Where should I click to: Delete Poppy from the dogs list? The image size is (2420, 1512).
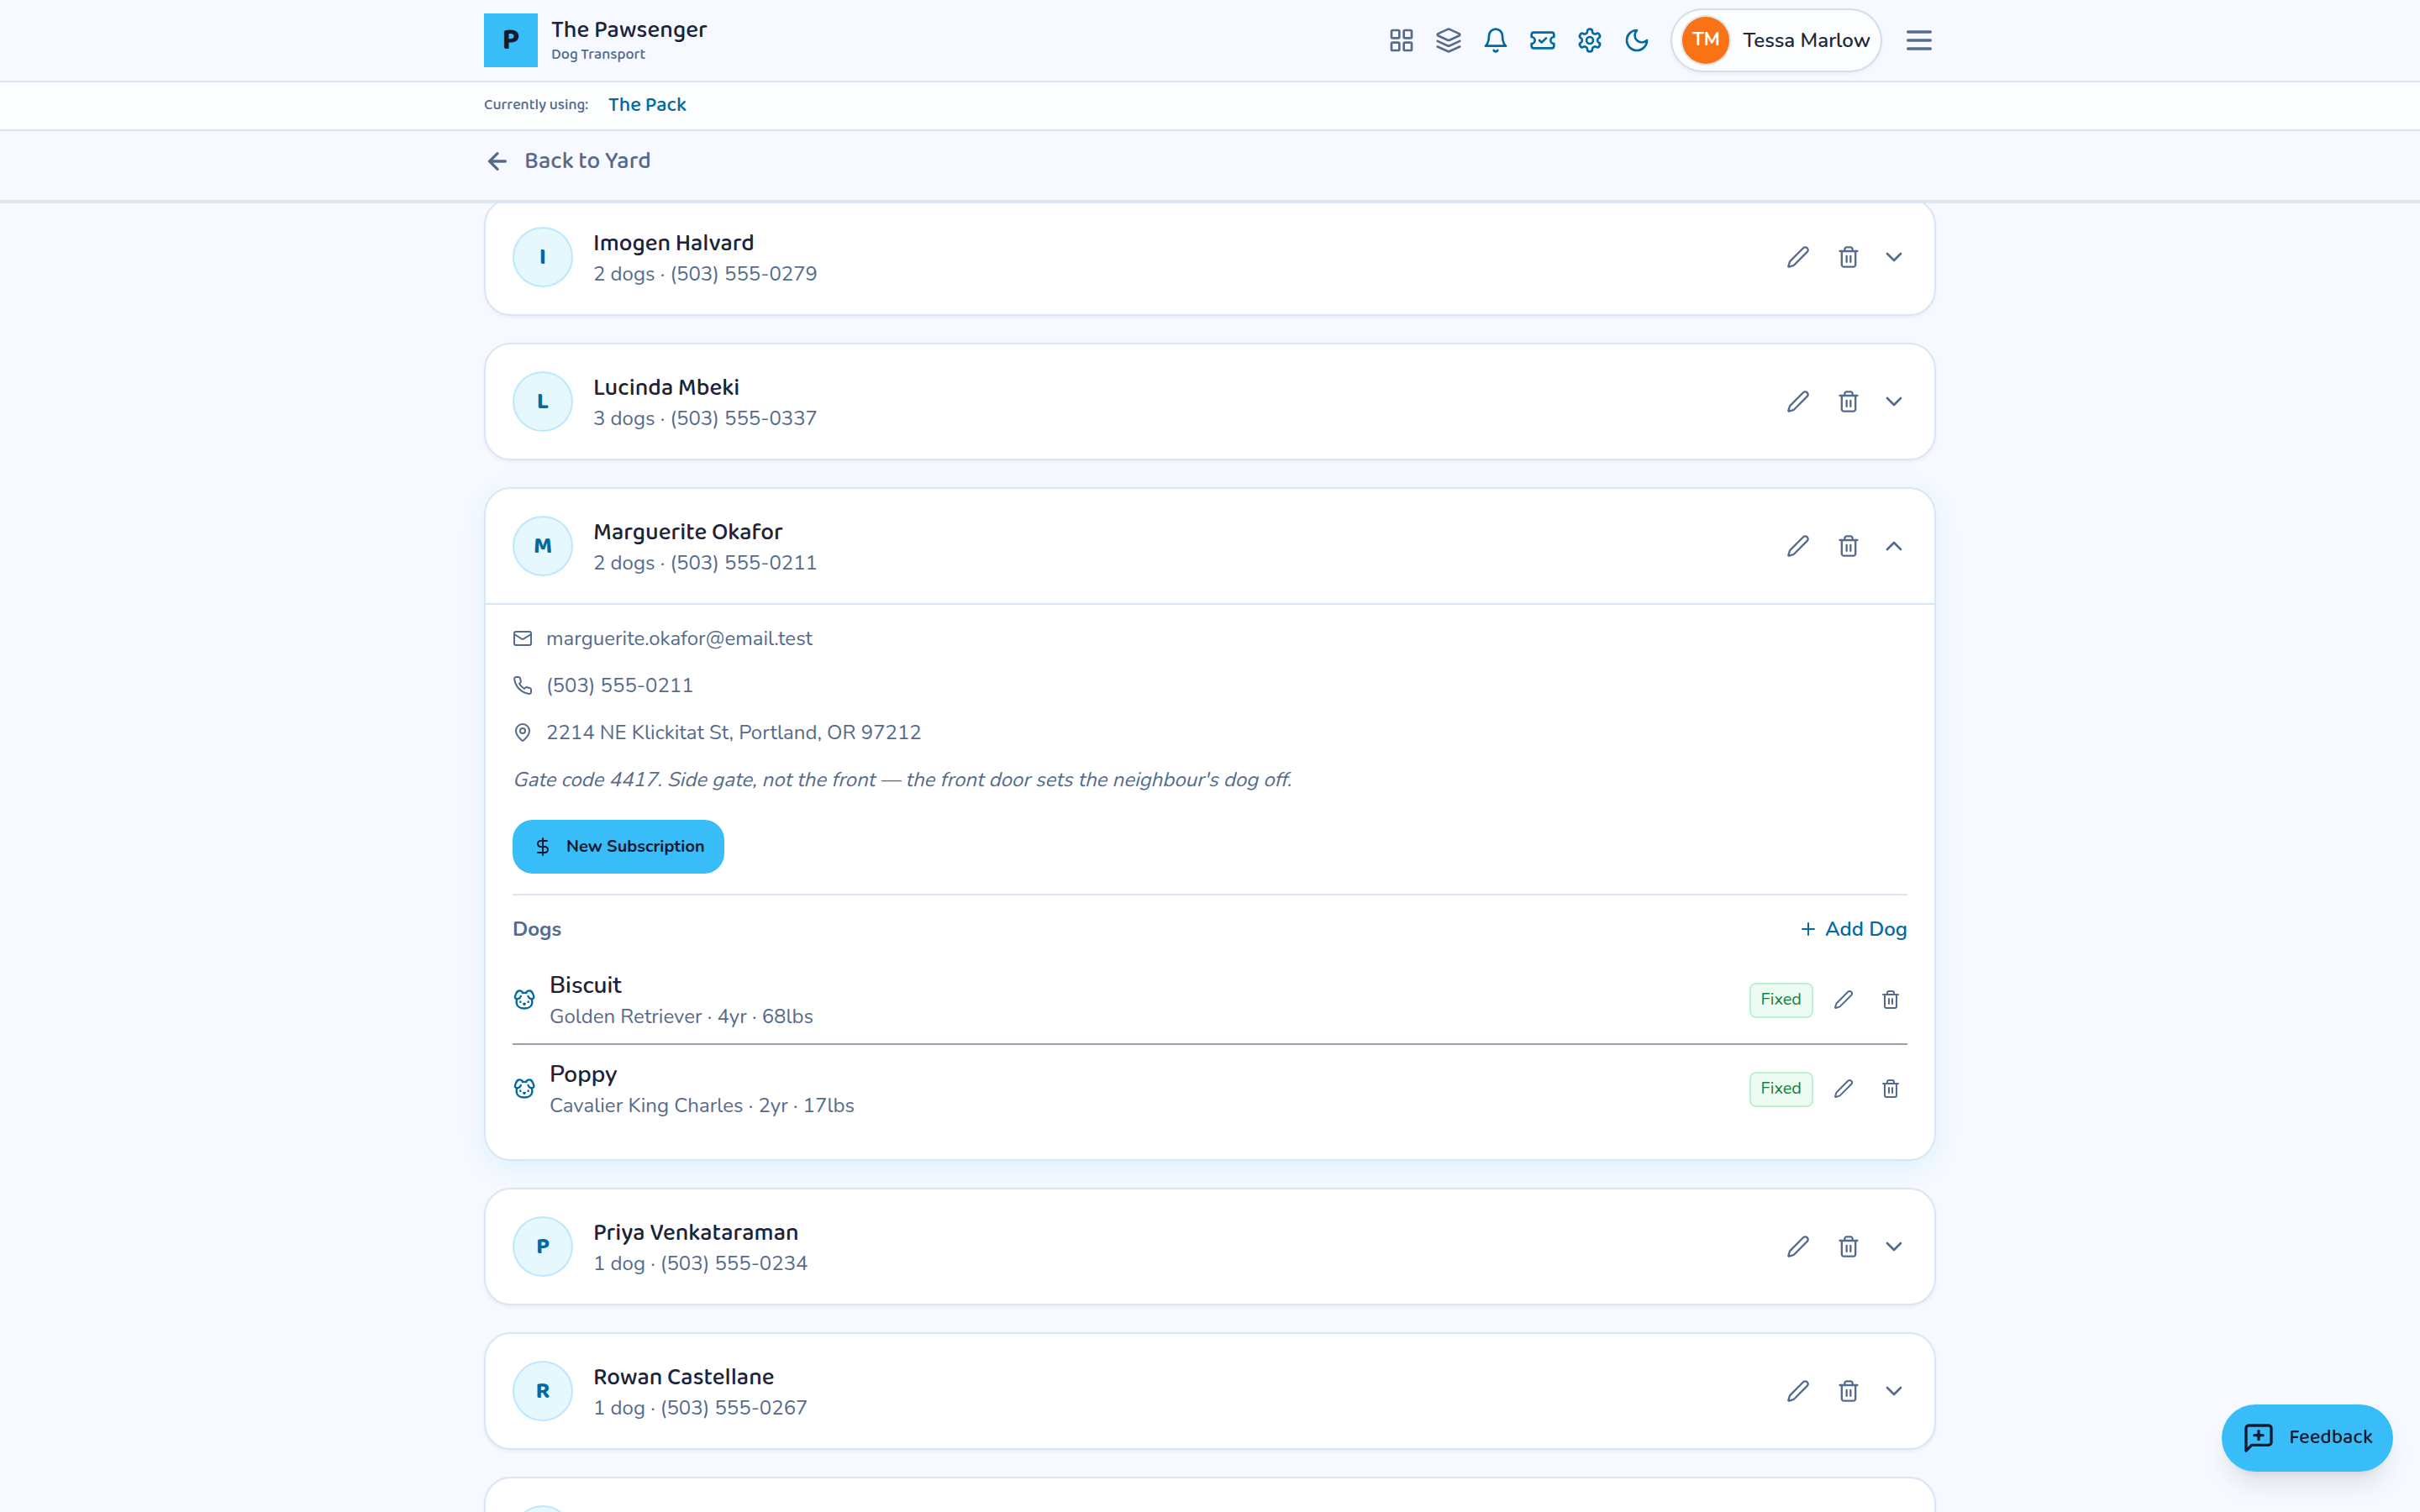click(x=1890, y=1089)
